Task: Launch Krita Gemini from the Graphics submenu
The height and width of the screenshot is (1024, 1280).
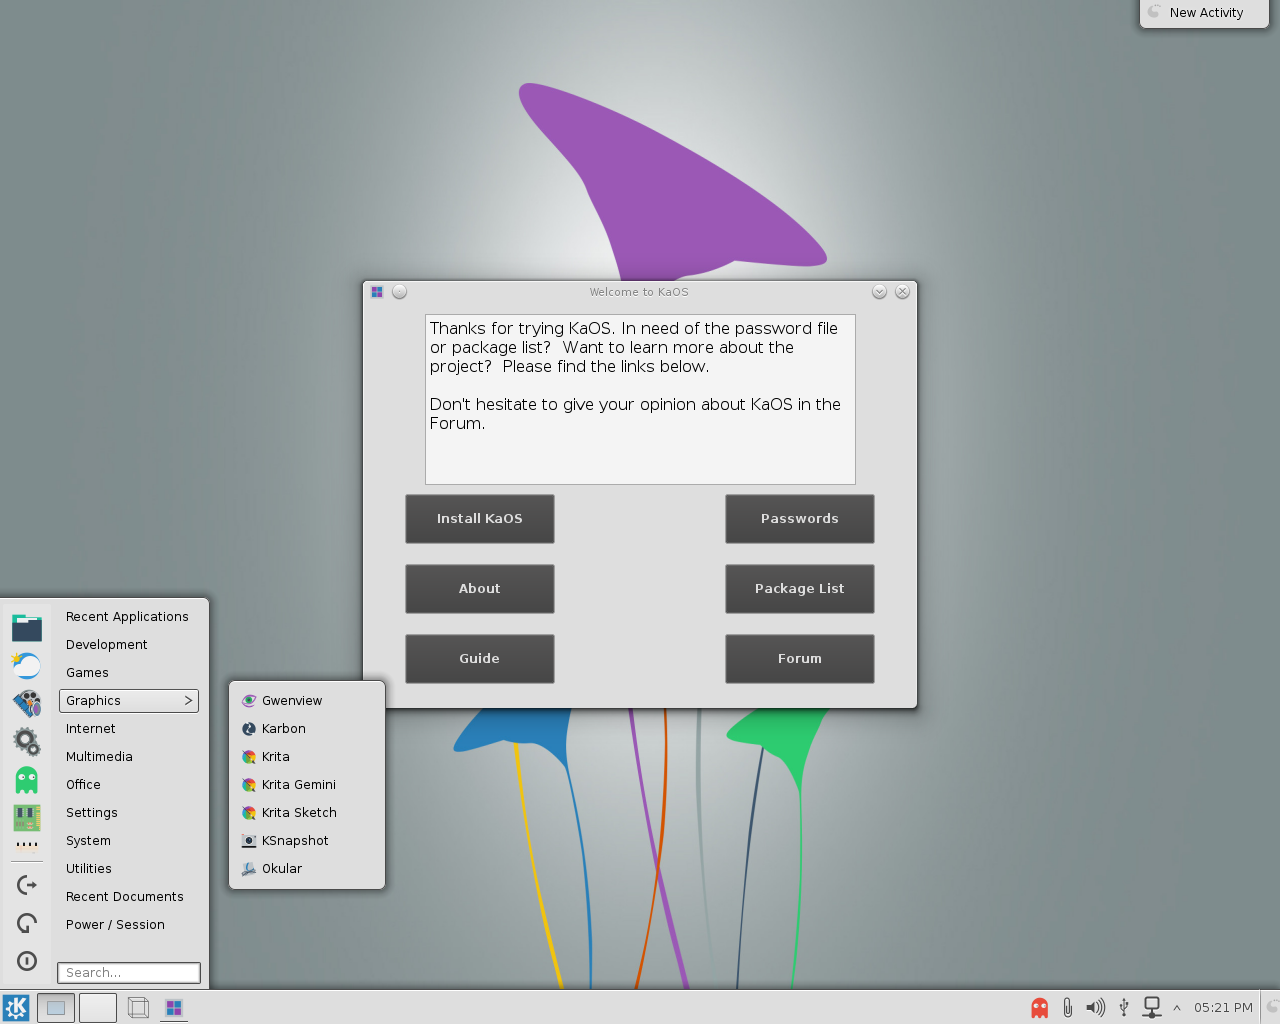Action: click(307, 785)
